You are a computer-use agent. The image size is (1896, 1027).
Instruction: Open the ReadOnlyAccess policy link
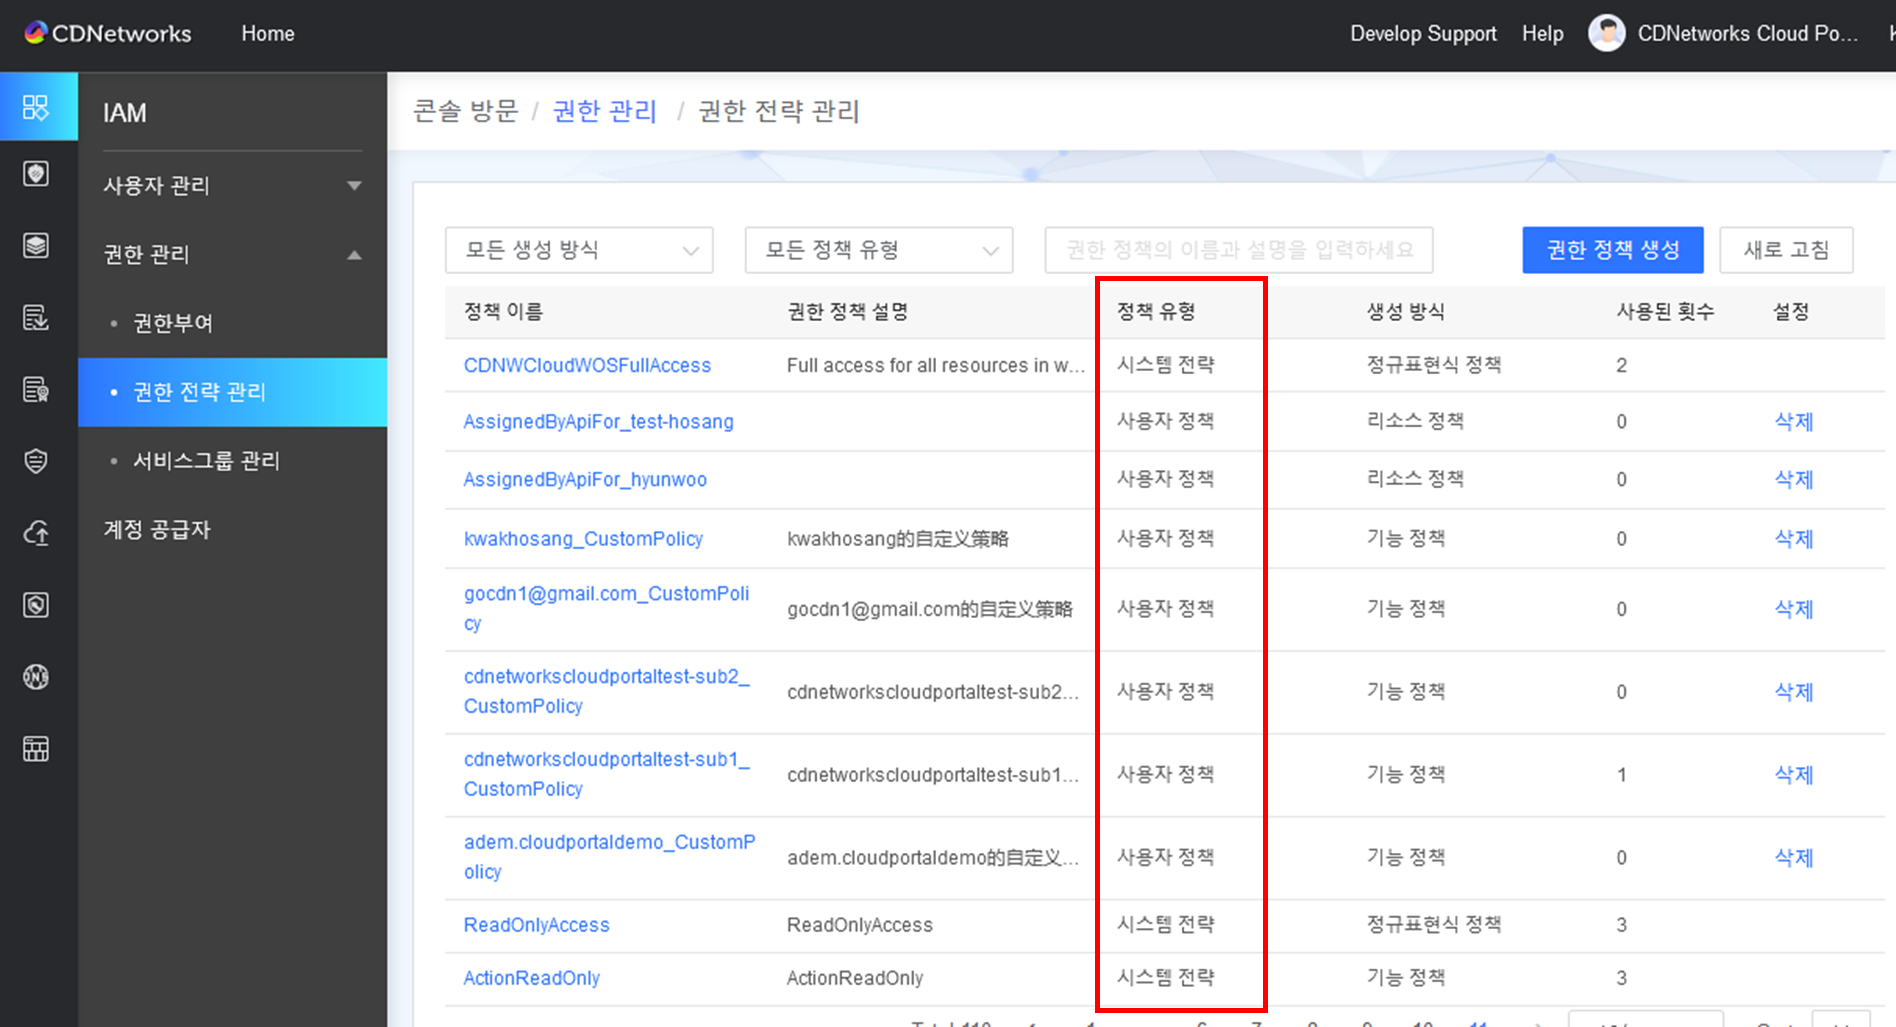(536, 924)
